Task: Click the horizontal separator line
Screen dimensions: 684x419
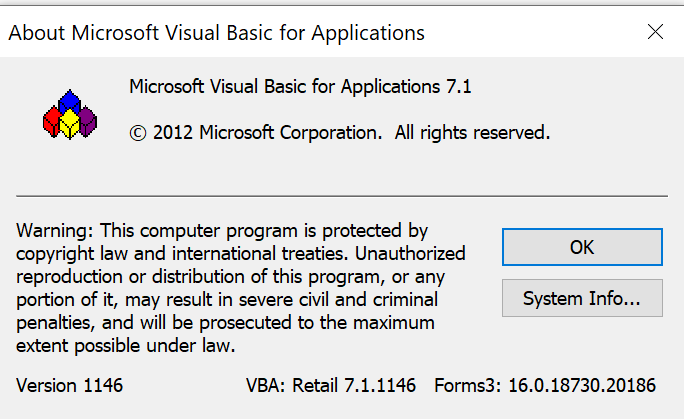Action: coord(342,196)
